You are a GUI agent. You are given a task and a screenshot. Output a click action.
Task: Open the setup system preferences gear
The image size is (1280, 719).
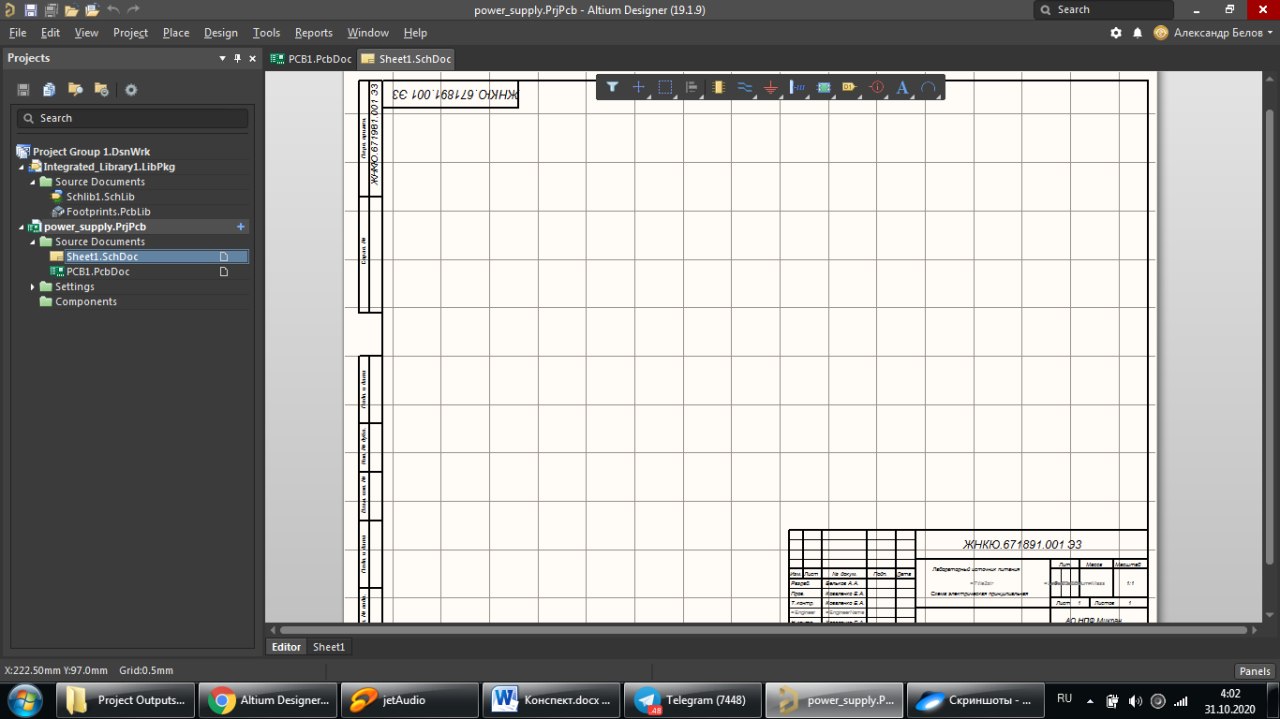click(x=1116, y=32)
